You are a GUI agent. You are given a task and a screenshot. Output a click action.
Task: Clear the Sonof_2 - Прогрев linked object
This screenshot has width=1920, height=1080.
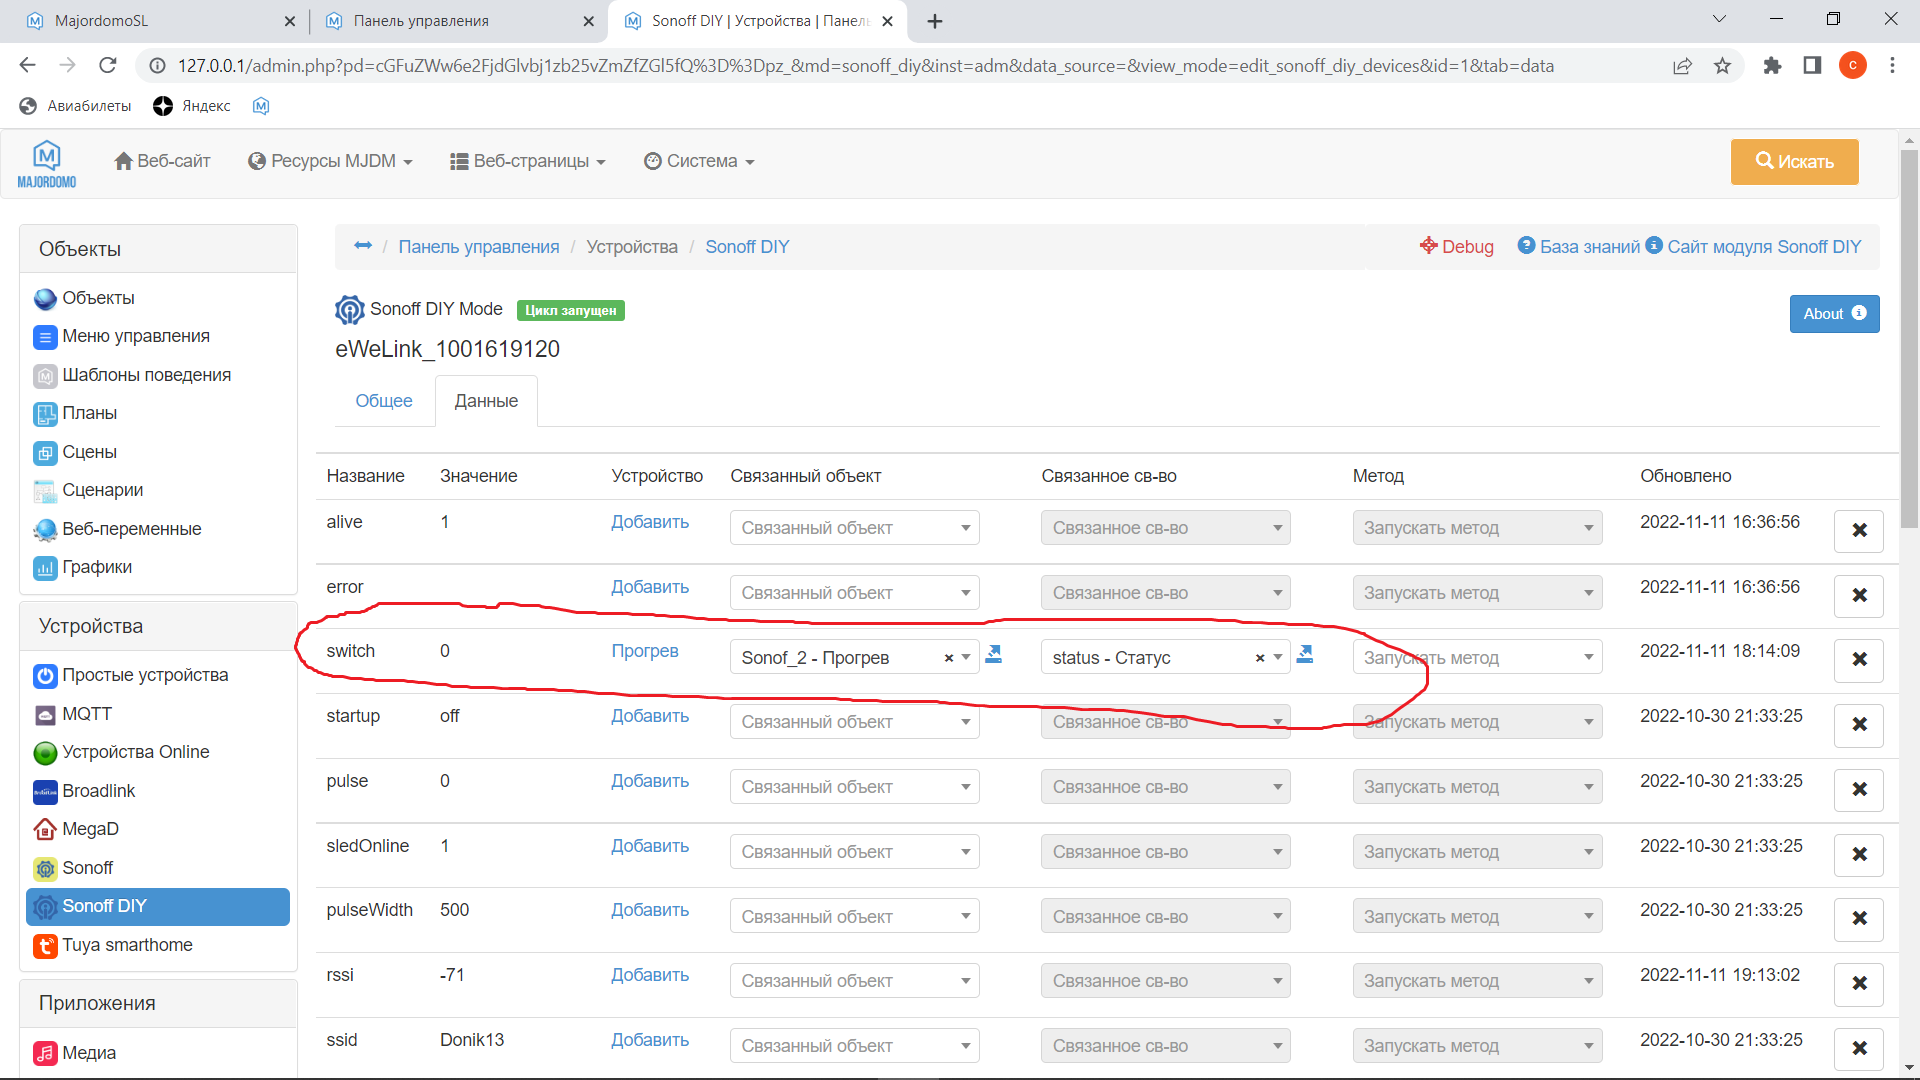pos(948,658)
